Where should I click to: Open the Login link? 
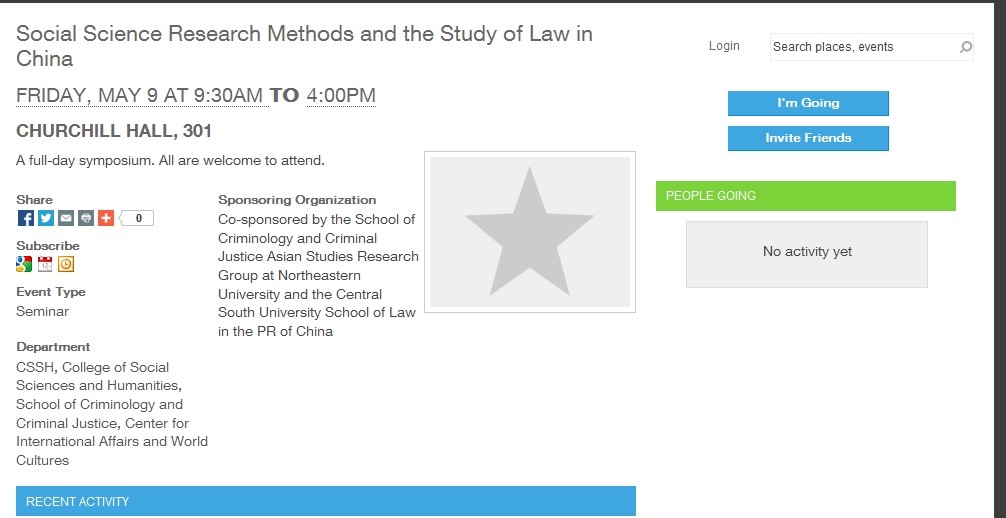tap(724, 46)
